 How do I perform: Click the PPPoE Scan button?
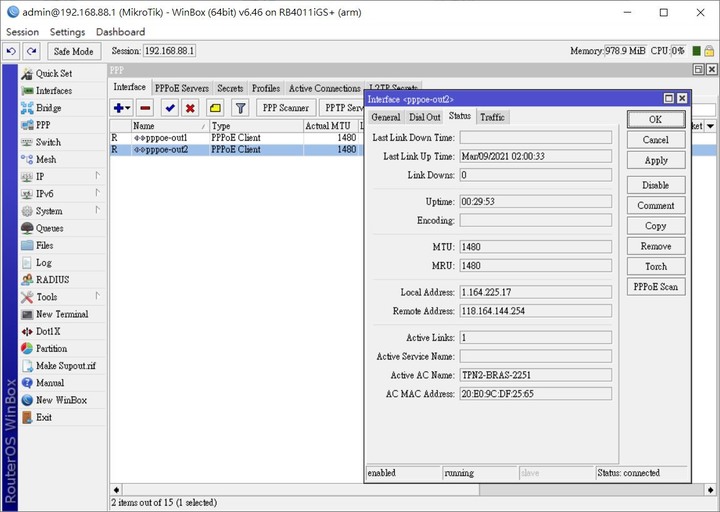656,287
